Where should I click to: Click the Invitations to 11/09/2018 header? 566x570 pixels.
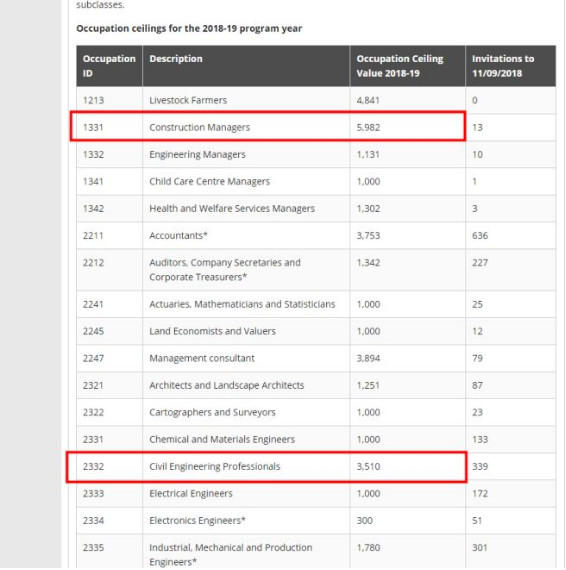[510, 66]
